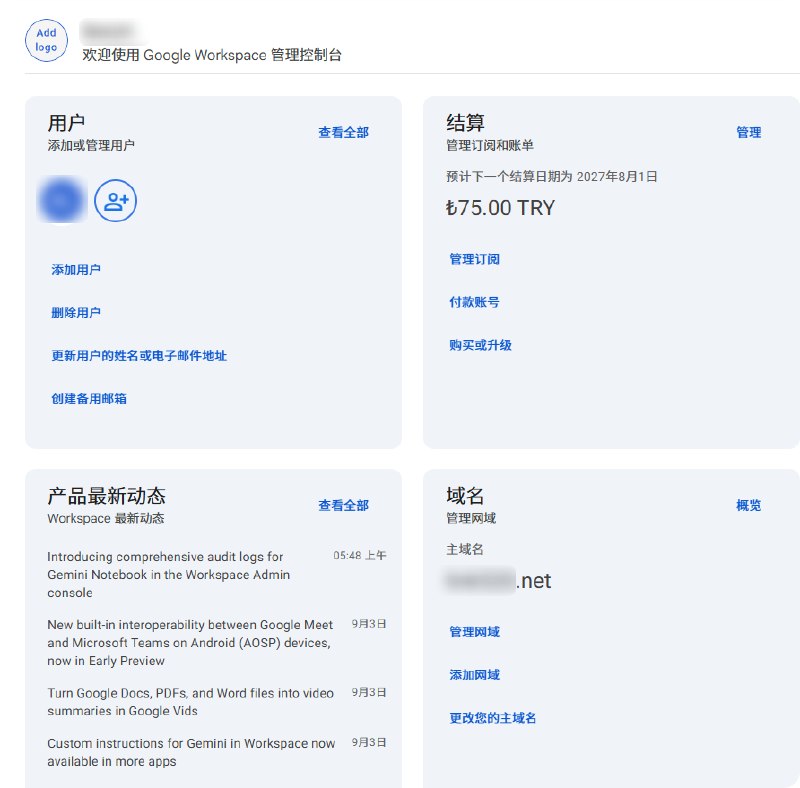The image size is (800, 788).
Task: Click the 预计下一个结算日期为 2027年8月1日 text
Action: pos(552,177)
